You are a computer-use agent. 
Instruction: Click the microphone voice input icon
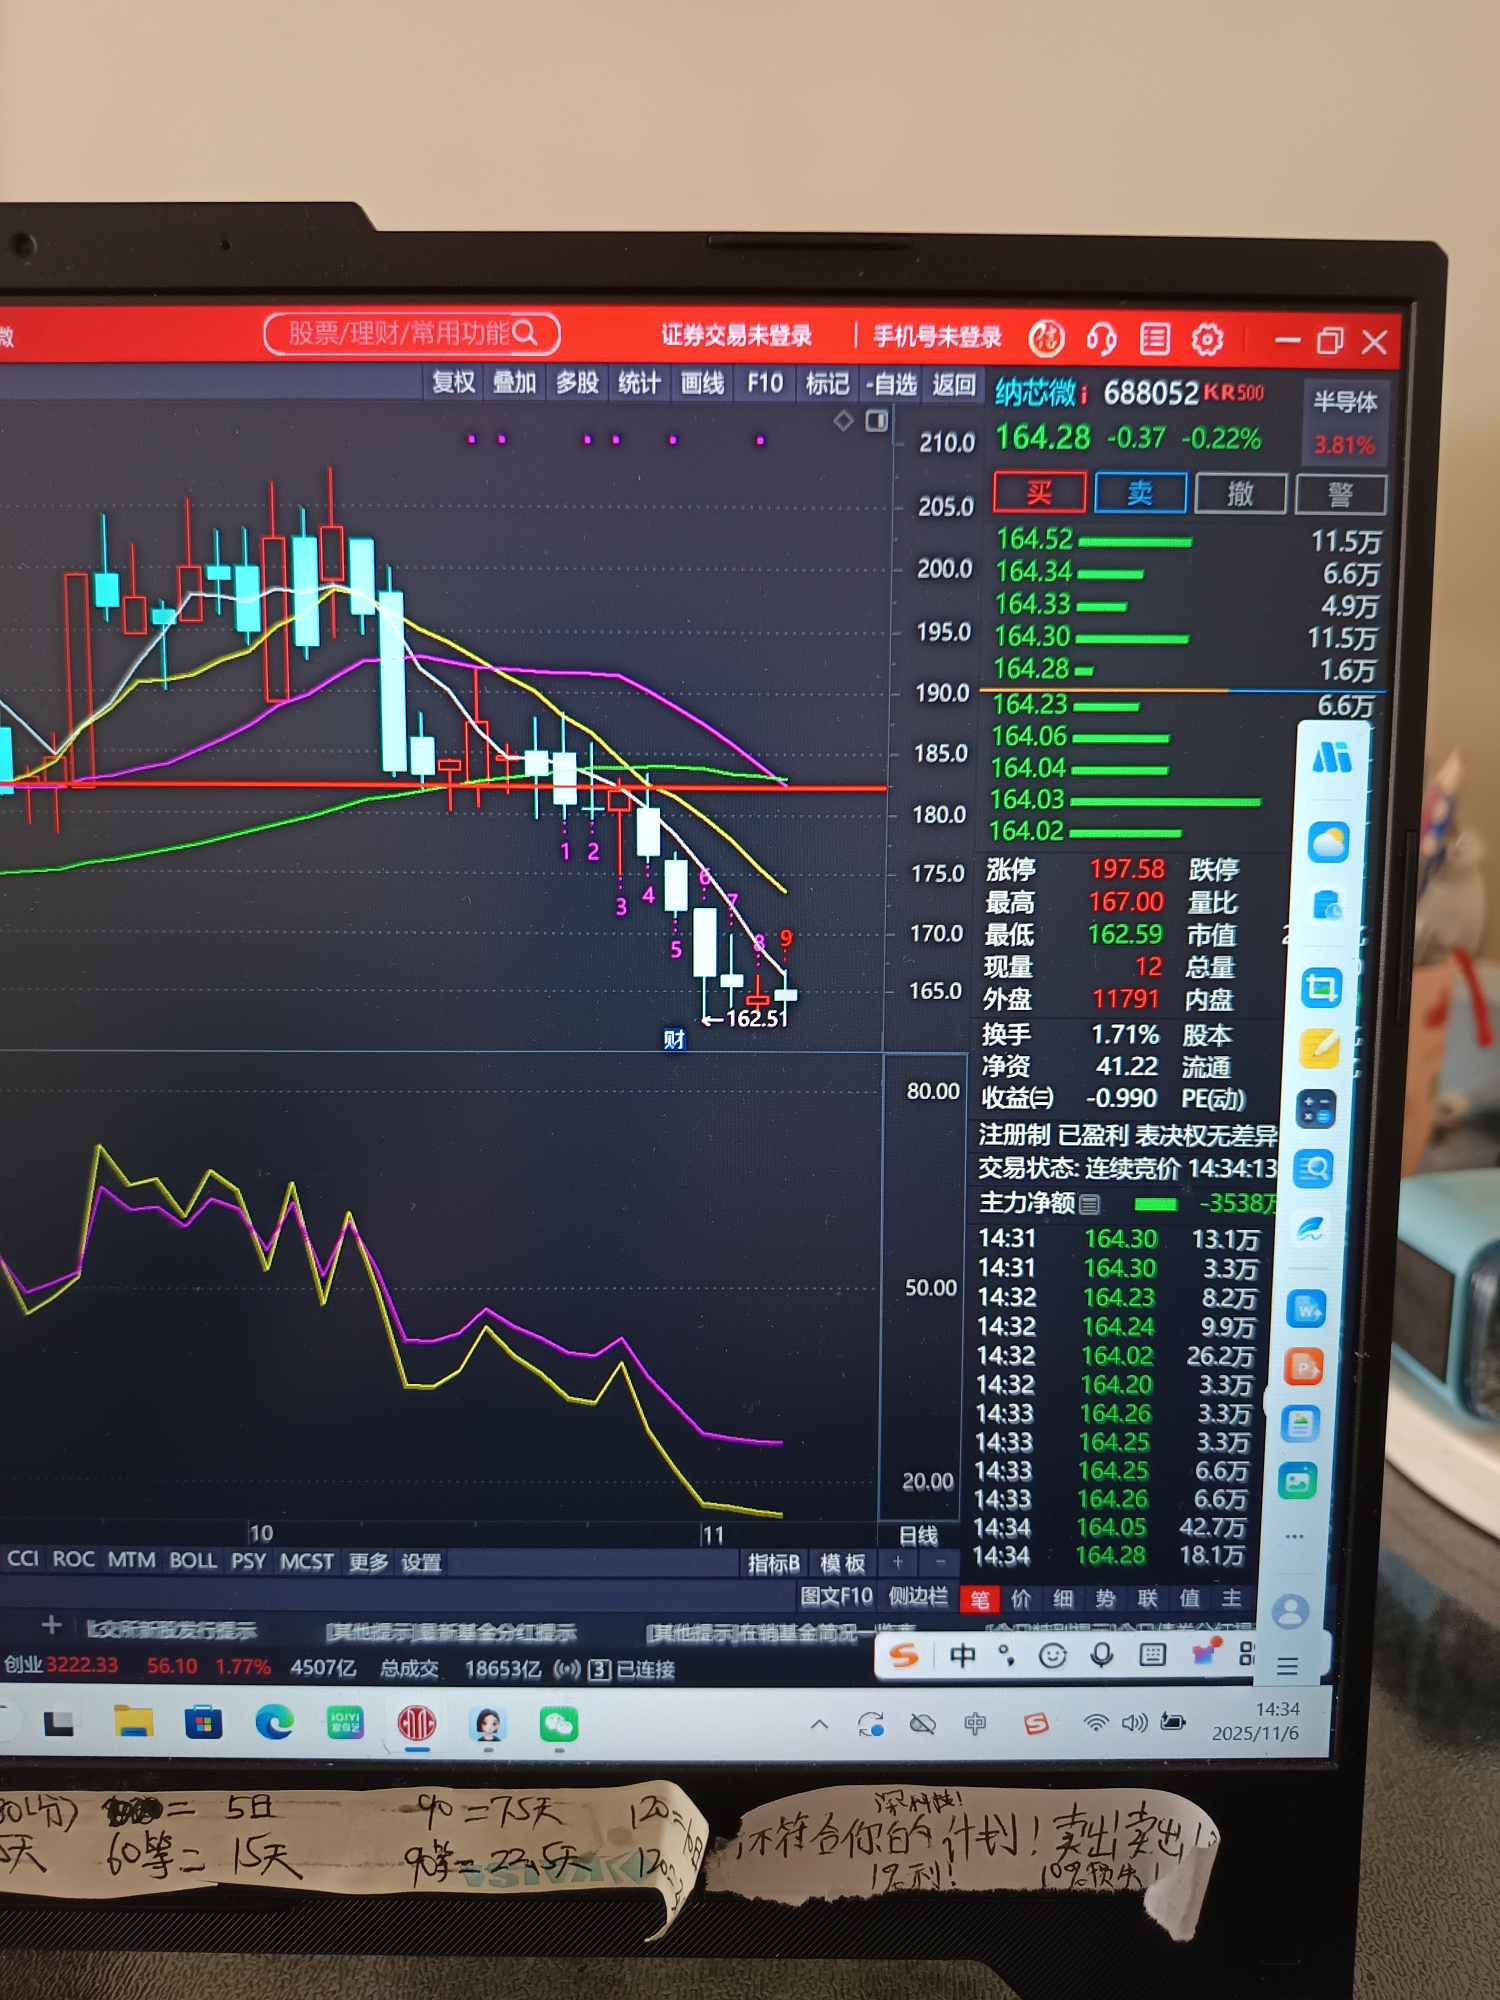coord(1101,1655)
